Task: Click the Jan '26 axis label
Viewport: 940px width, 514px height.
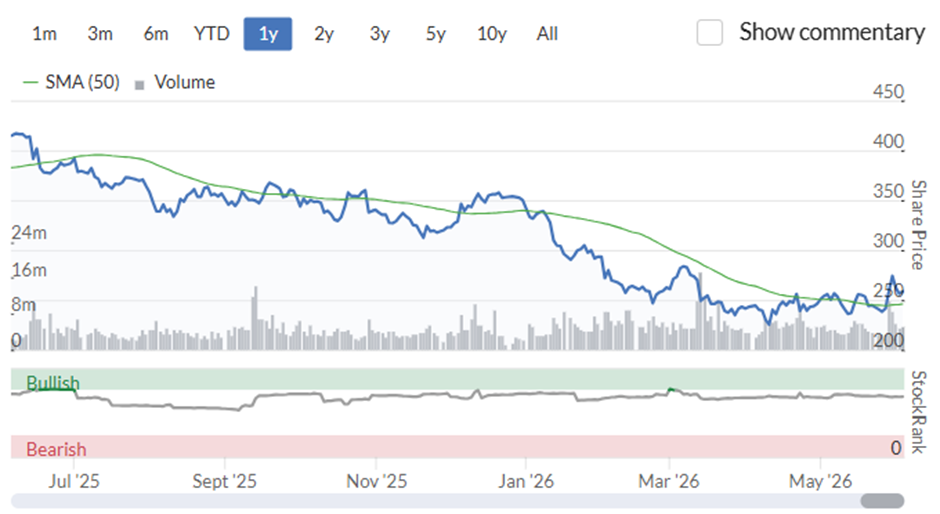Action: tap(526, 481)
